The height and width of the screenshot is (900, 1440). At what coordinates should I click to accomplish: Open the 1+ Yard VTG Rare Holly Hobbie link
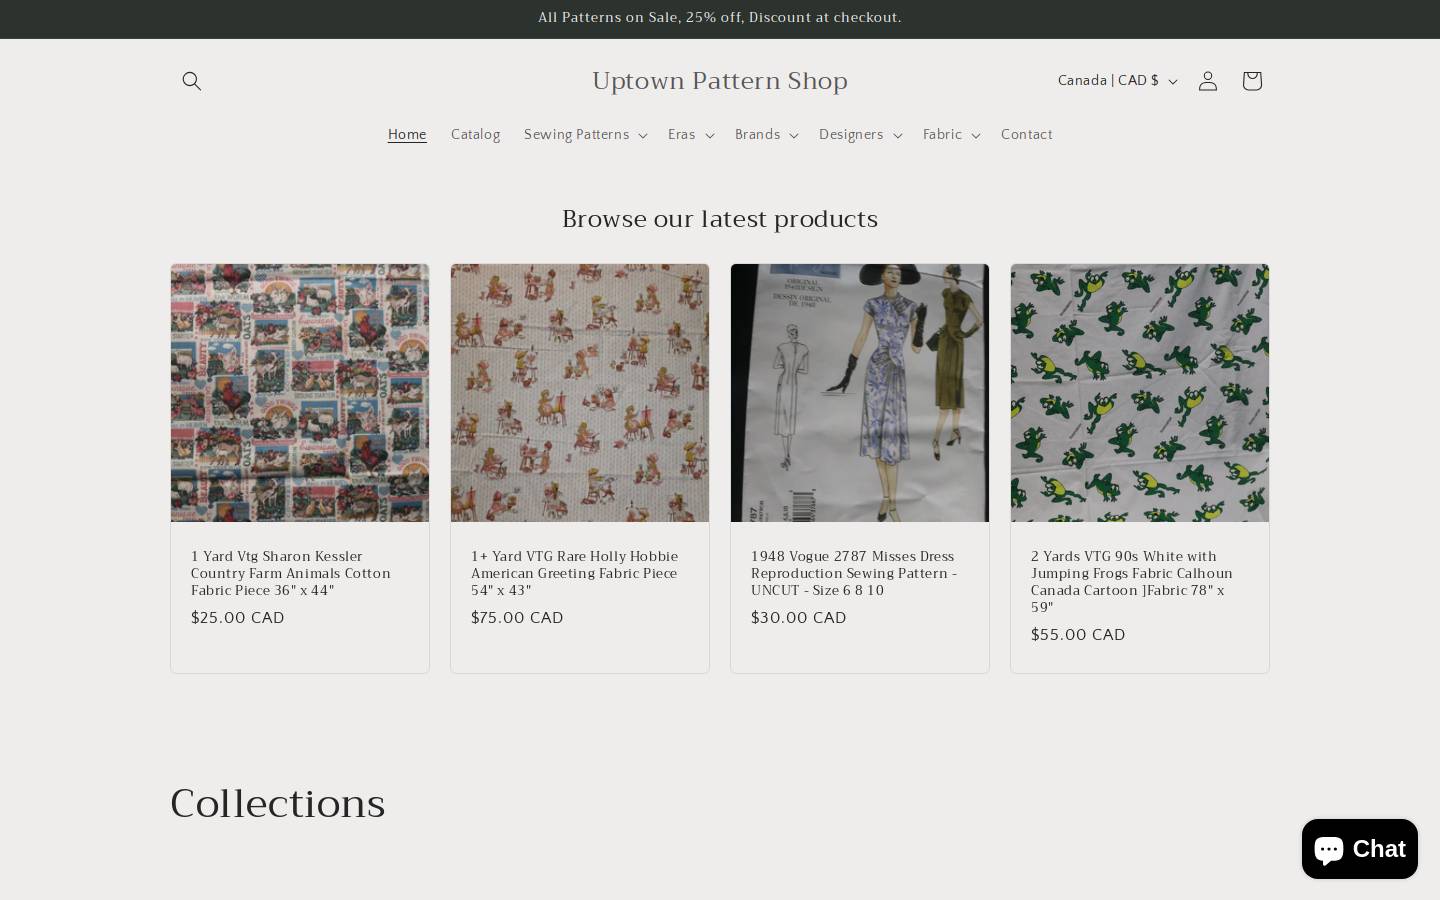(x=575, y=573)
